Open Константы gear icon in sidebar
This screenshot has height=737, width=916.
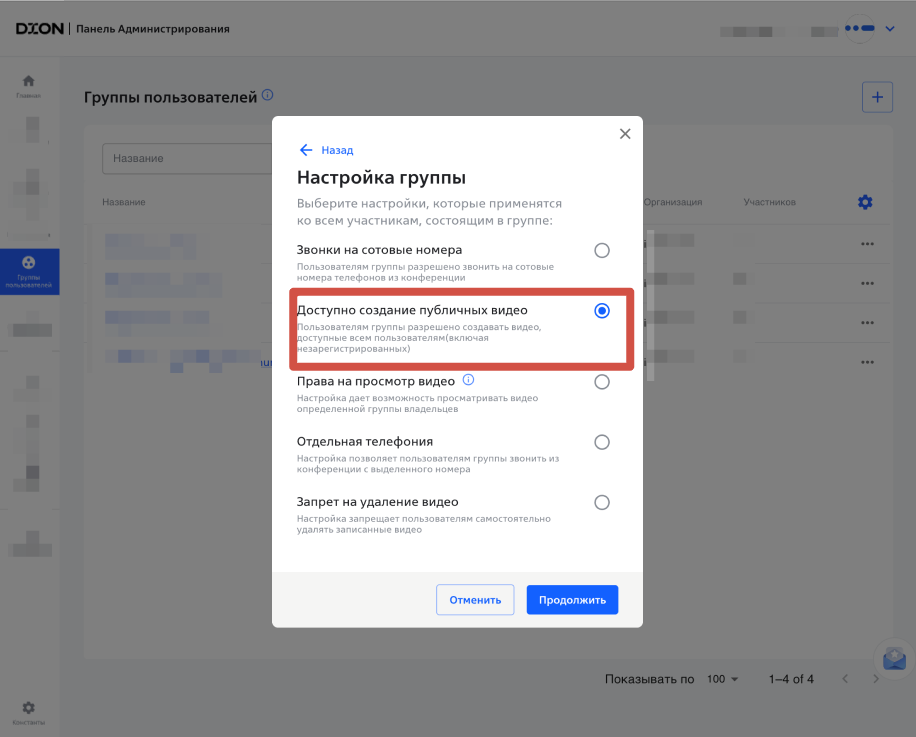click(x=28, y=711)
